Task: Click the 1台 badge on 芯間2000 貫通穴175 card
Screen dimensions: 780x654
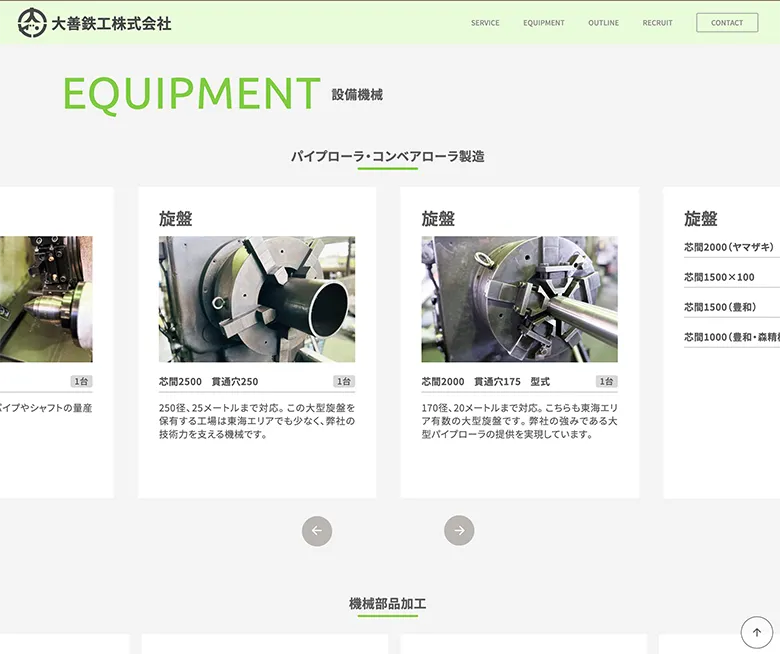Action: (x=606, y=381)
